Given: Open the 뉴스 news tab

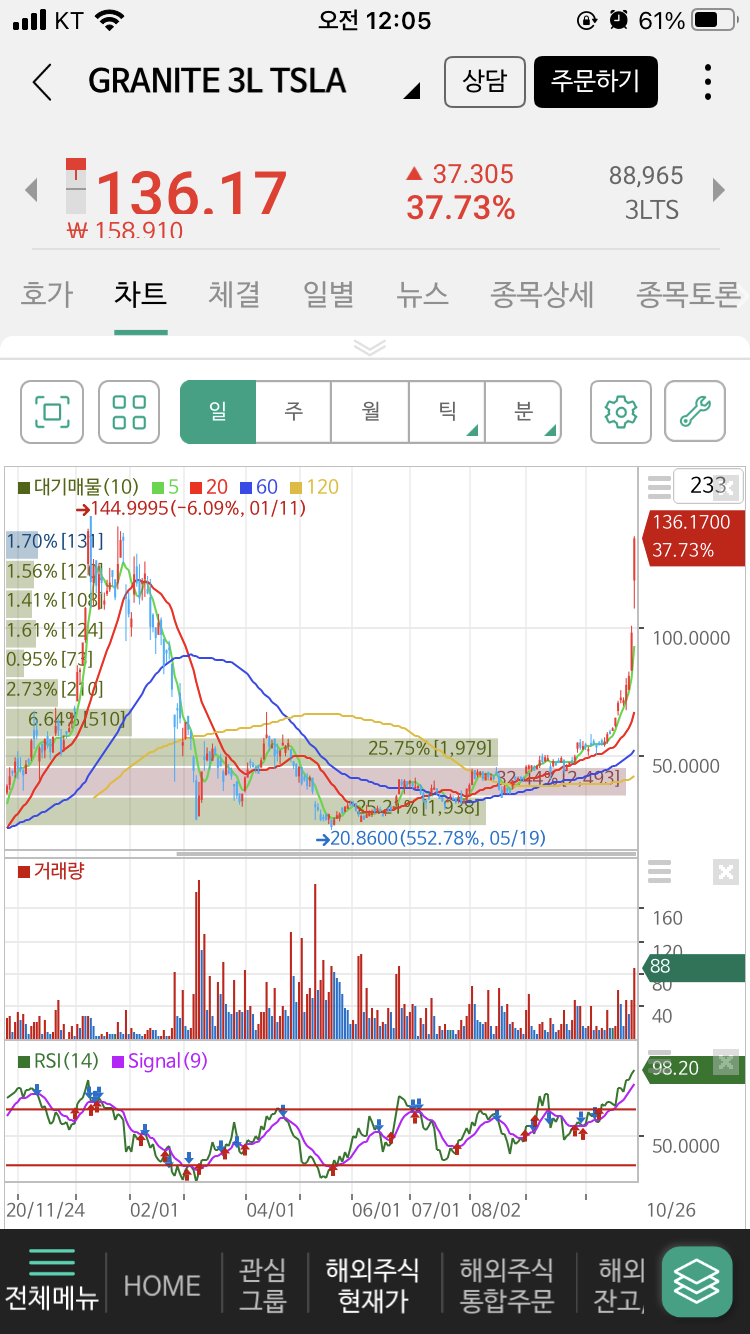Looking at the screenshot, I should 423,294.
